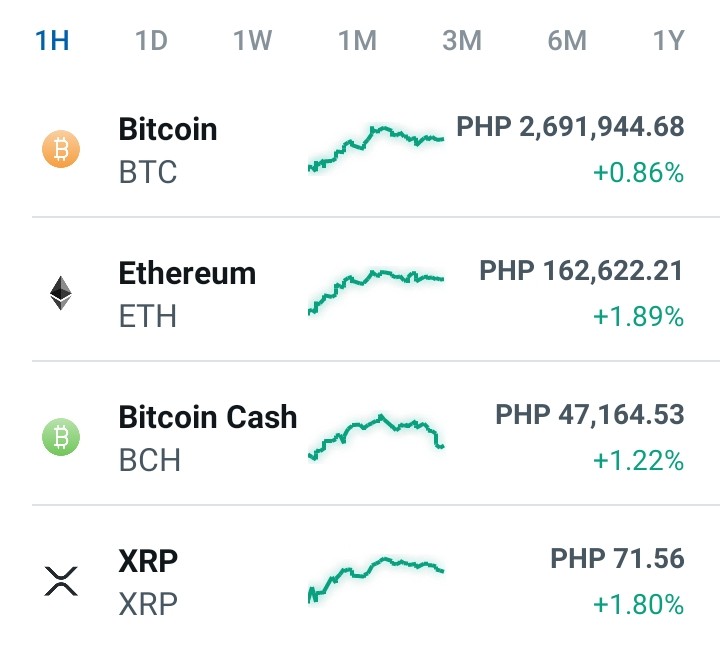
Task: Tap the XRP logo icon
Action: [61, 581]
